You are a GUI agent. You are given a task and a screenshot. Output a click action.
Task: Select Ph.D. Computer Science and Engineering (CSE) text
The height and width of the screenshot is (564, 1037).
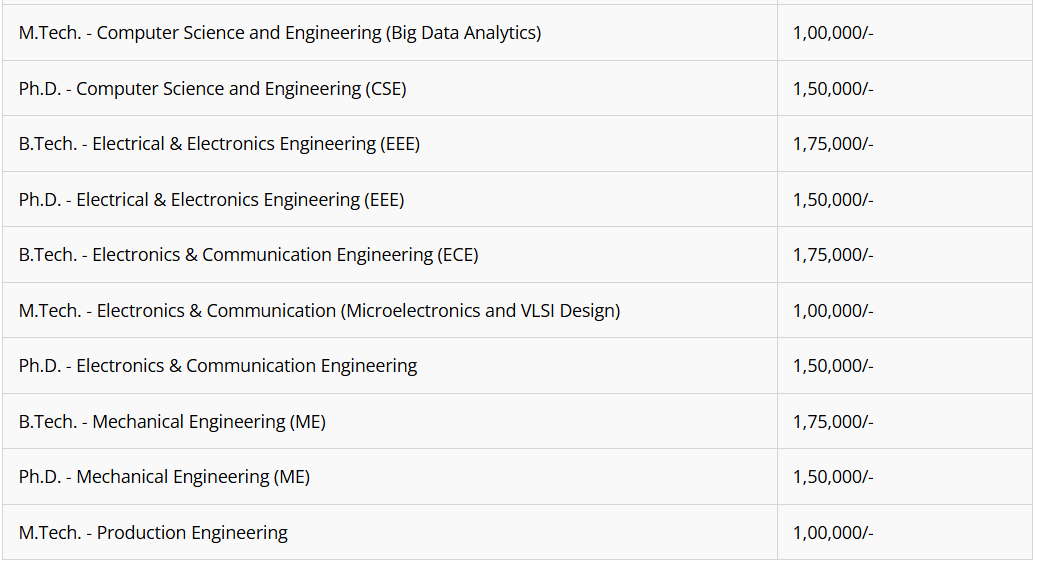[212, 89]
